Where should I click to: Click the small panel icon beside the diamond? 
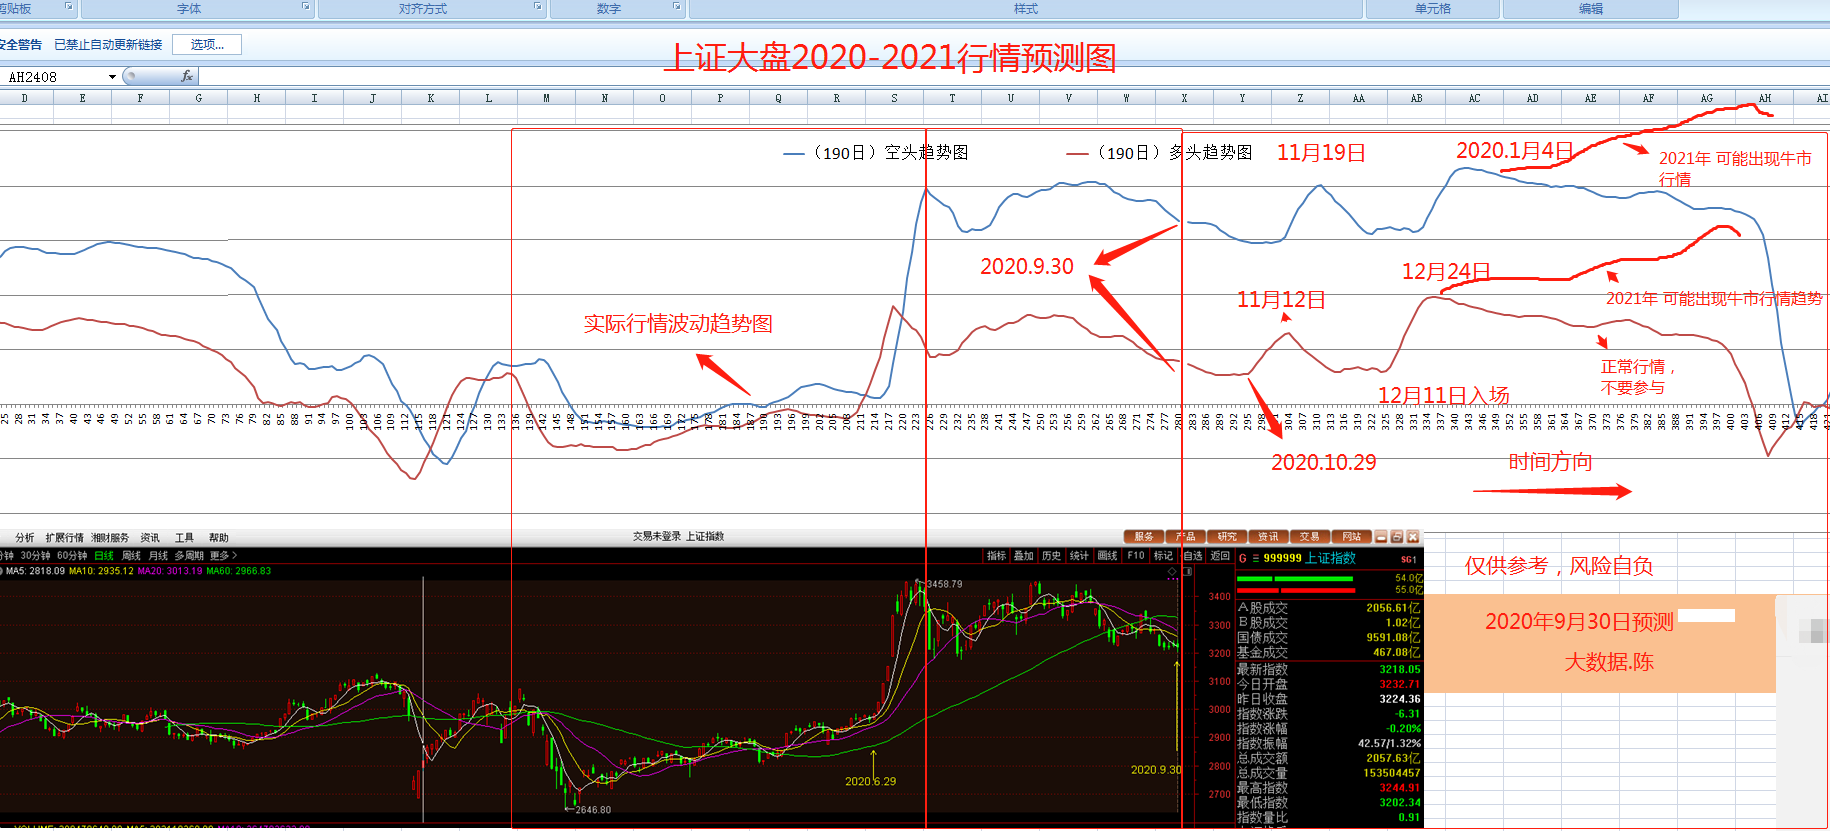point(1188,572)
